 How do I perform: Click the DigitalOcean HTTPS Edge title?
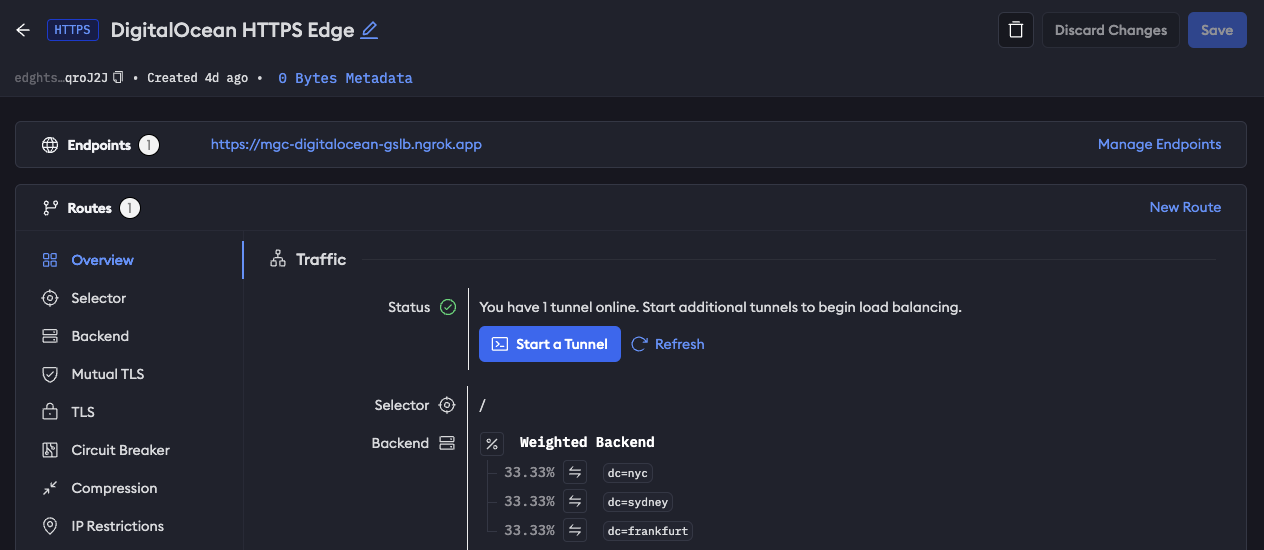[x=232, y=30]
